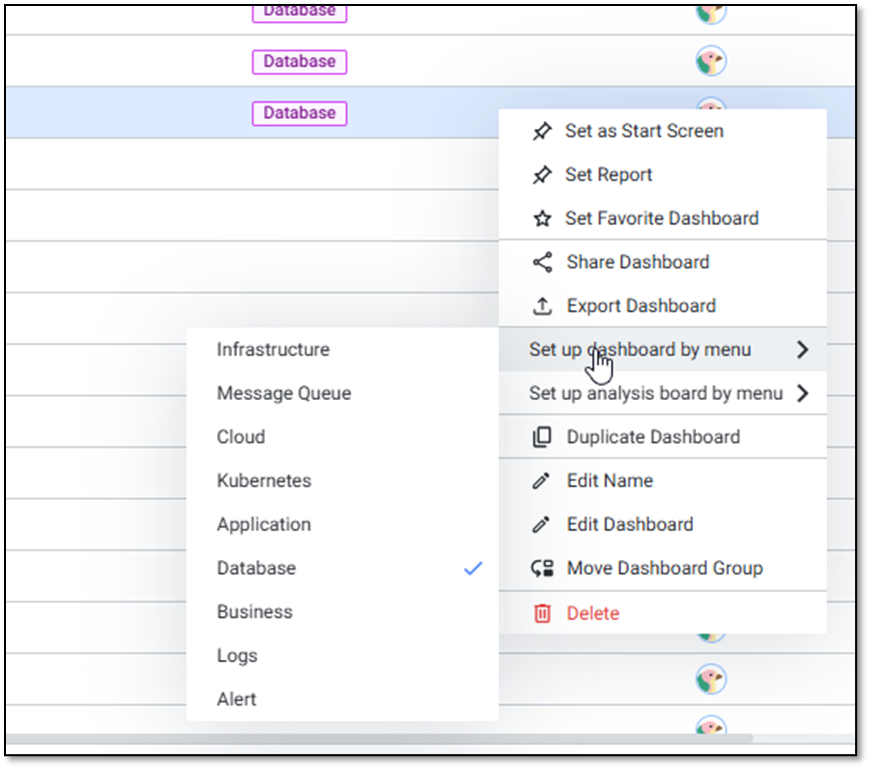Viewport: 870px width, 769px height.
Task: Click the Database tag in highlighted row
Action: (x=299, y=113)
